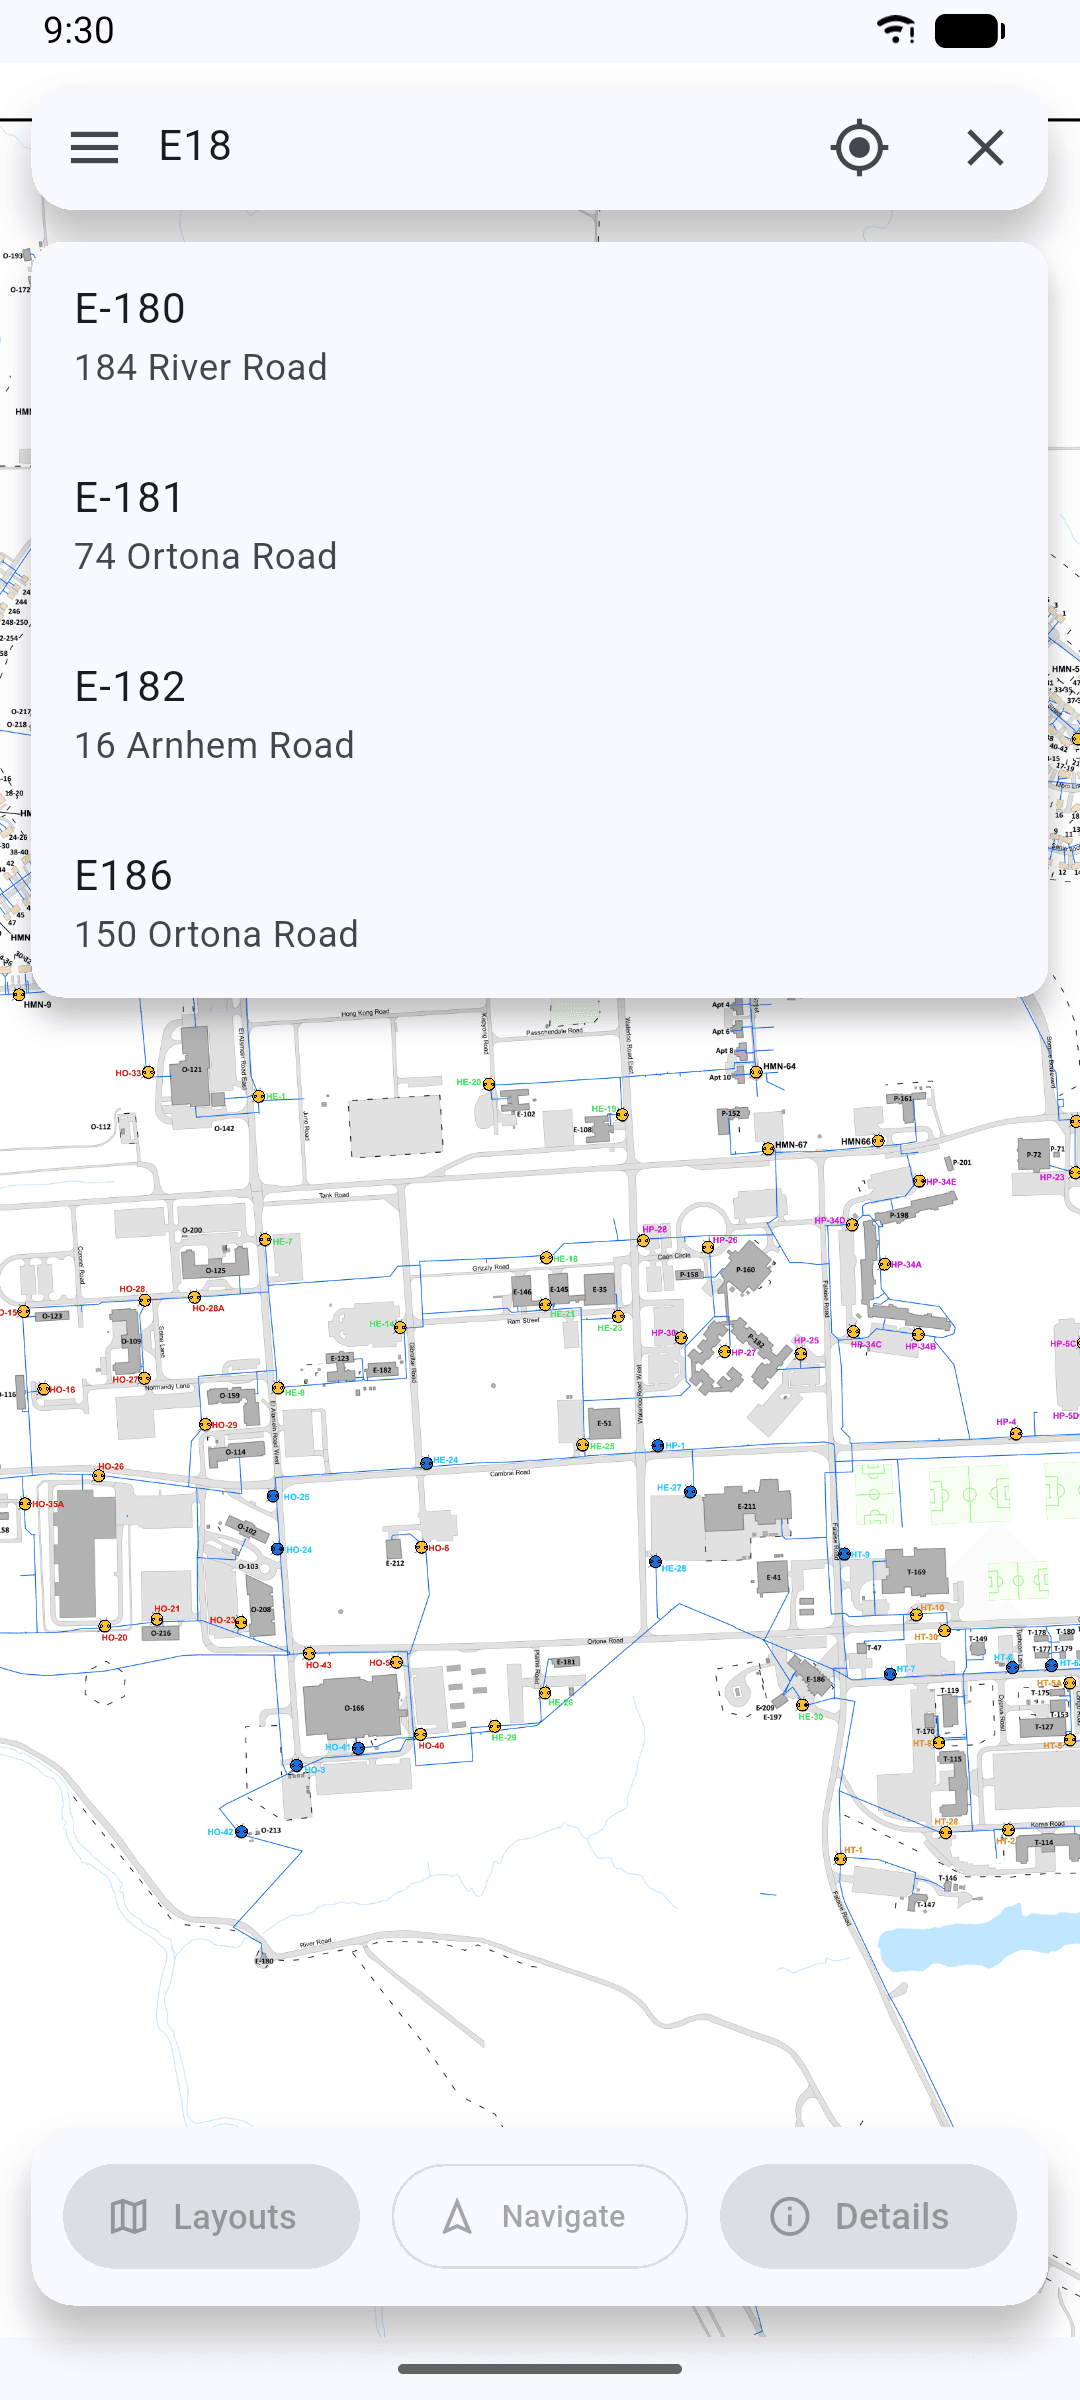Tap the E-51 building on map
1080x2400 pixels.
pyautogui.click(x=604, y=1423)
